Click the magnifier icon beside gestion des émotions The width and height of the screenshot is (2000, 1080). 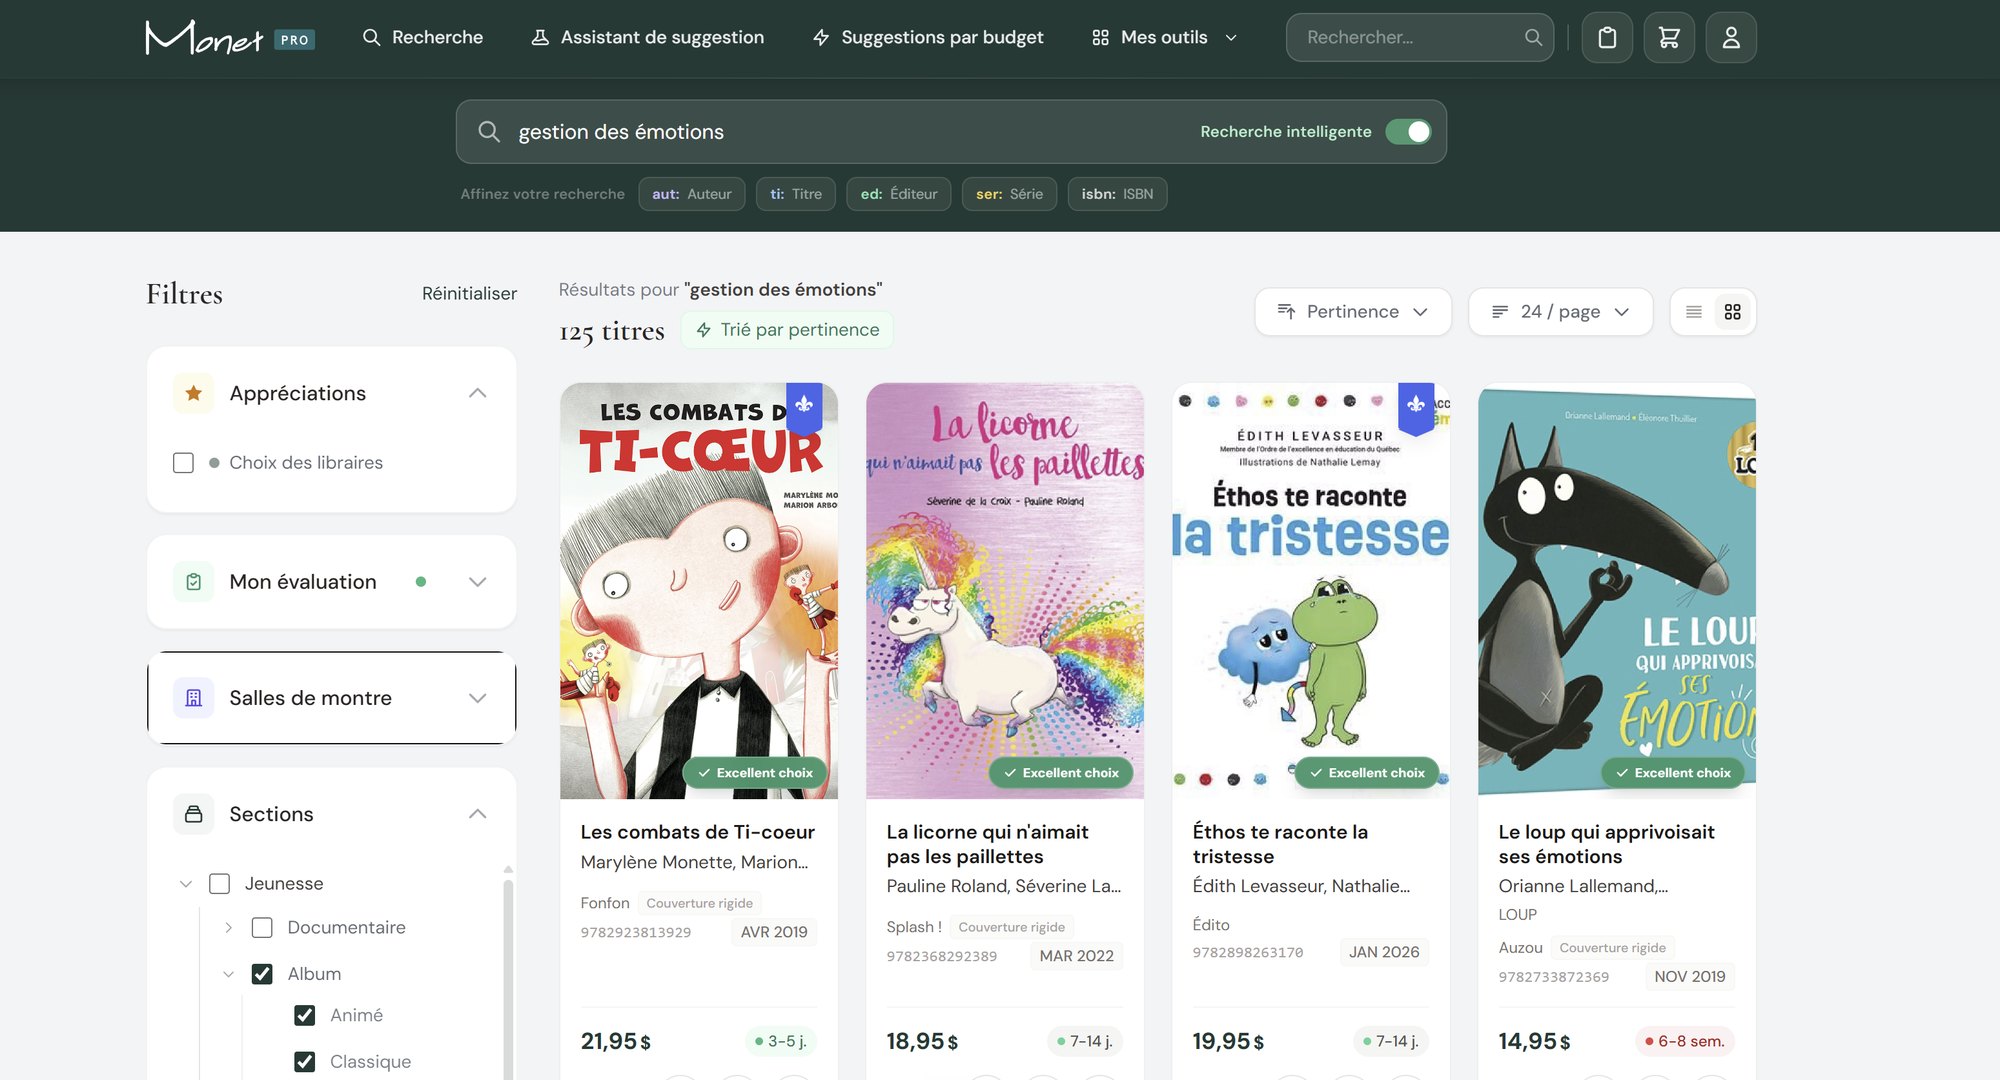click(x=489, y=131)
